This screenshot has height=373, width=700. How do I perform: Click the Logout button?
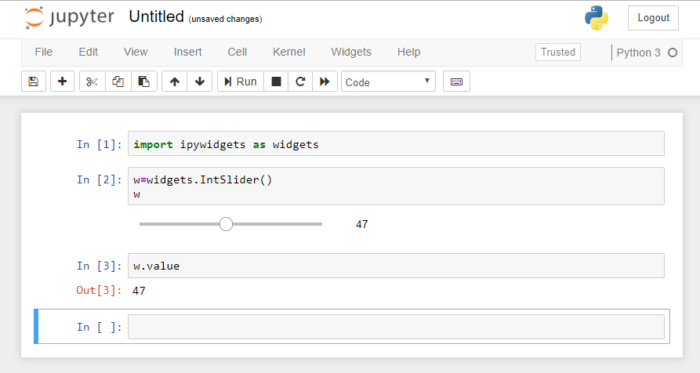[x=653, y=18]
